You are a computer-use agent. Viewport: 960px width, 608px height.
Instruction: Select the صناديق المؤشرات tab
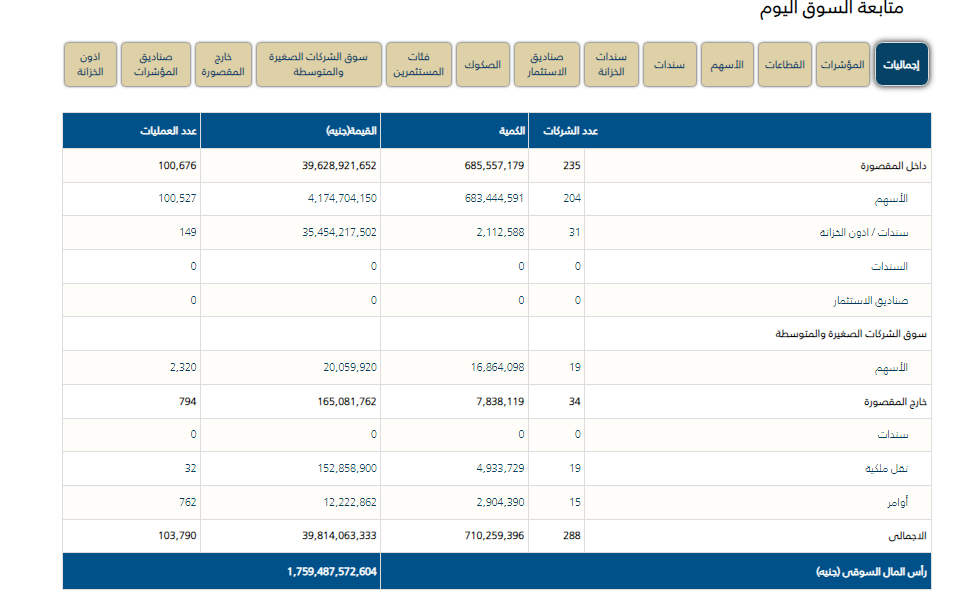coord(155,65)
